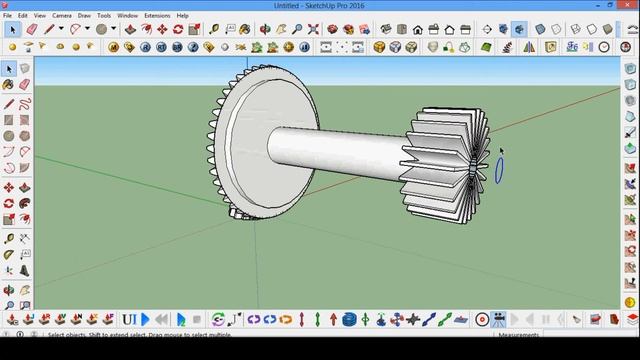The width and height of the screenshot is (640, 360).
Task: Open the Line tool dropdown arrow
Action: (x=61, y=29)
